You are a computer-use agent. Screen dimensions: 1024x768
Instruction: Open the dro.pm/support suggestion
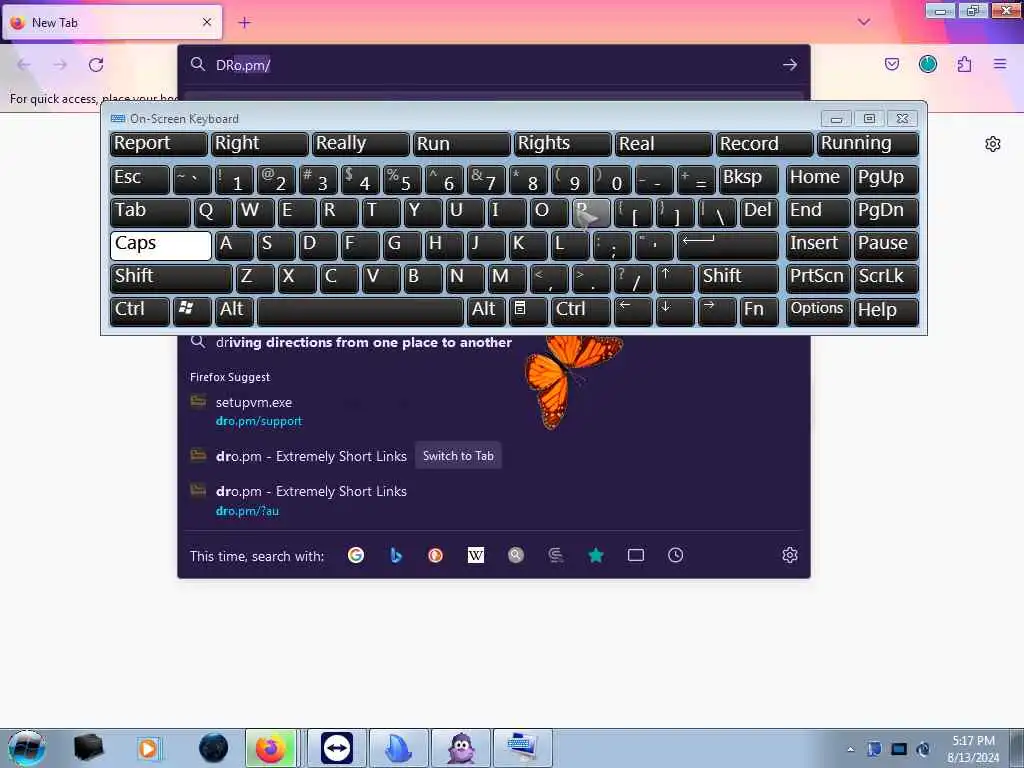click(494, 411)
